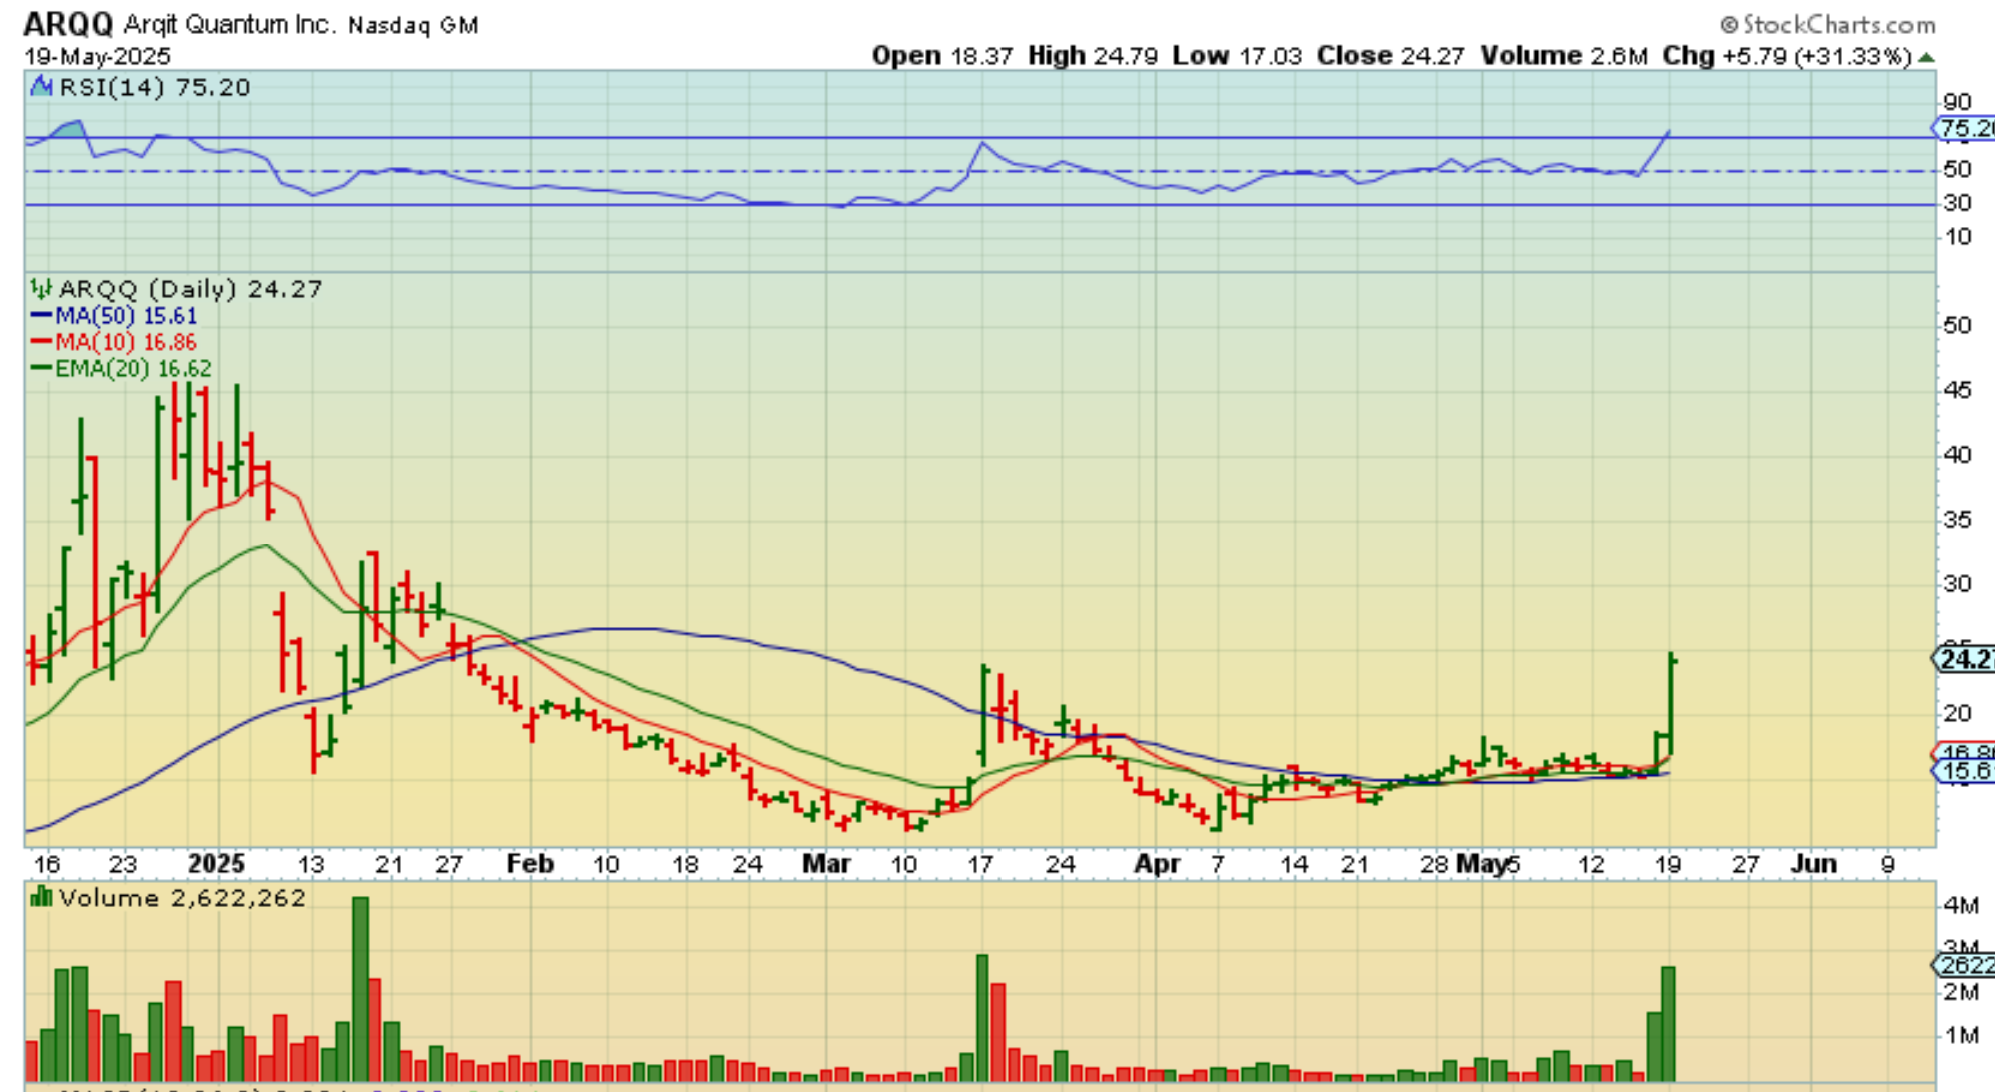Click the green EMA(20) legend swatch
1995x1092 pixels.
pyautogui.click(x=41, y=368)
